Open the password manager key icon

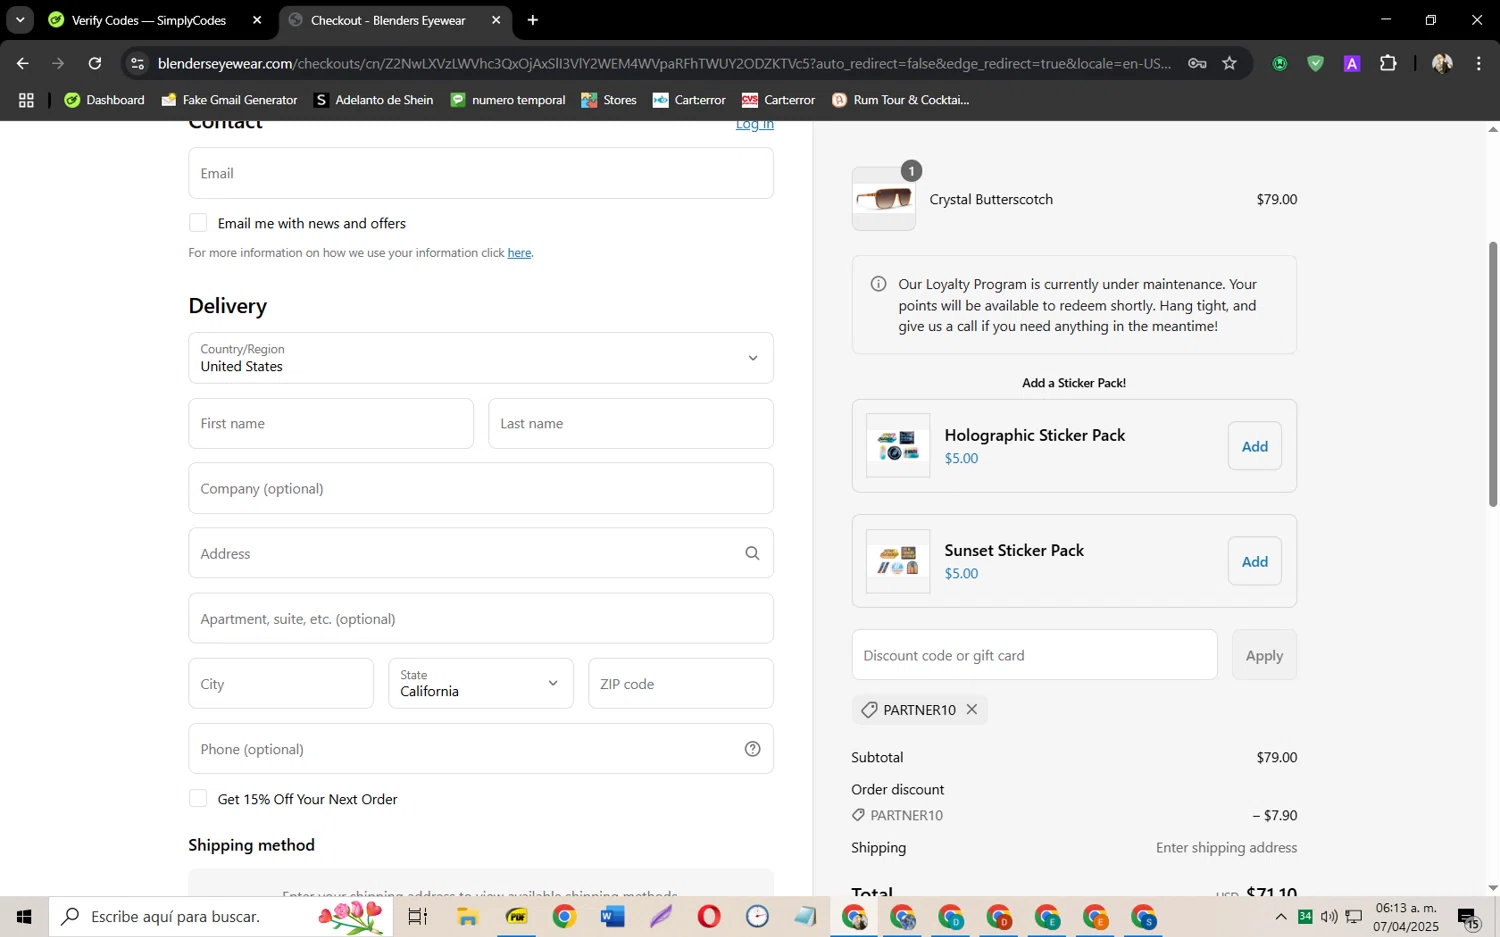(1197, 63)
